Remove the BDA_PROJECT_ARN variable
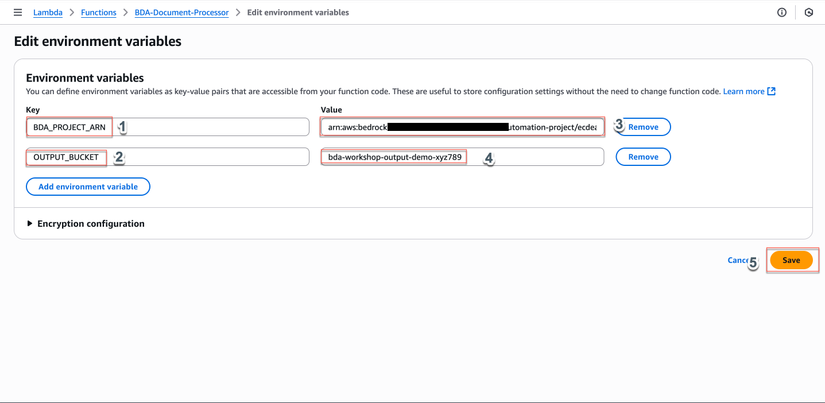 [644, 127]
